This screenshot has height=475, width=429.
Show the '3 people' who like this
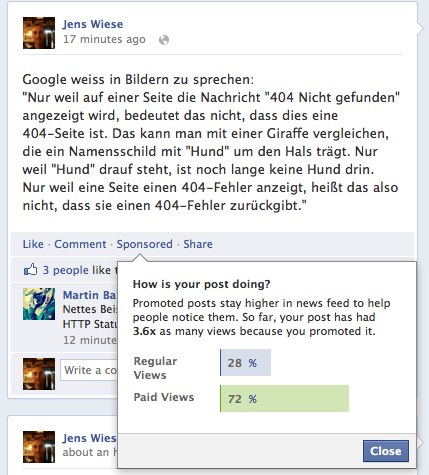click(x=66, y=270)
